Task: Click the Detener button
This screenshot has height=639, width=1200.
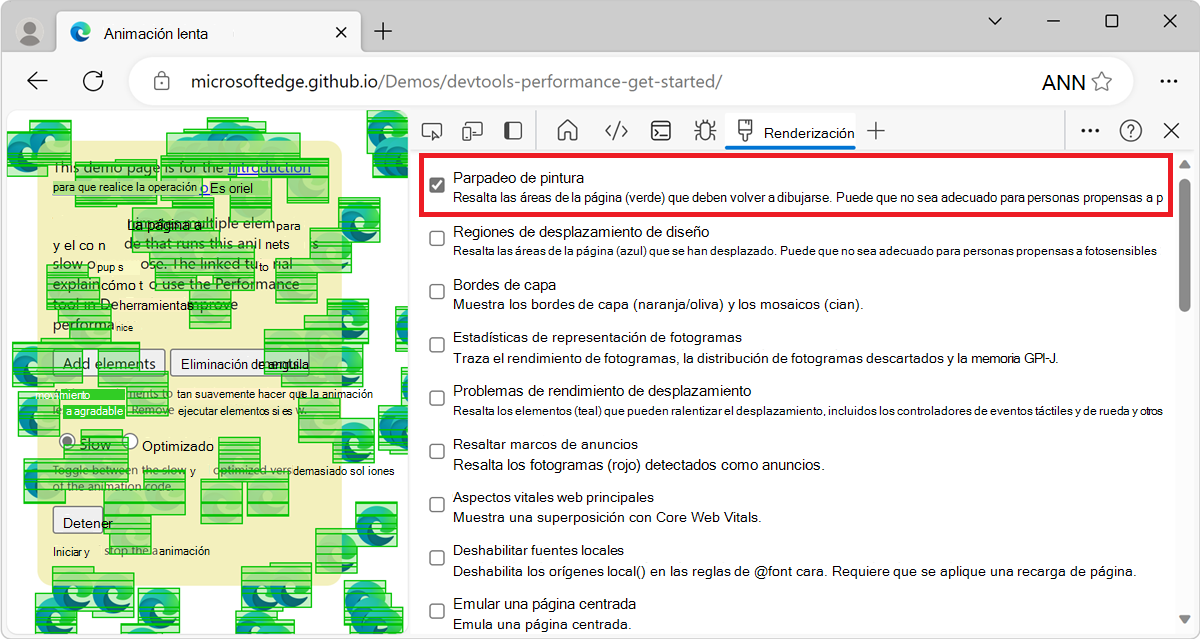Action: pyautogui.click(x=87, y=522)
